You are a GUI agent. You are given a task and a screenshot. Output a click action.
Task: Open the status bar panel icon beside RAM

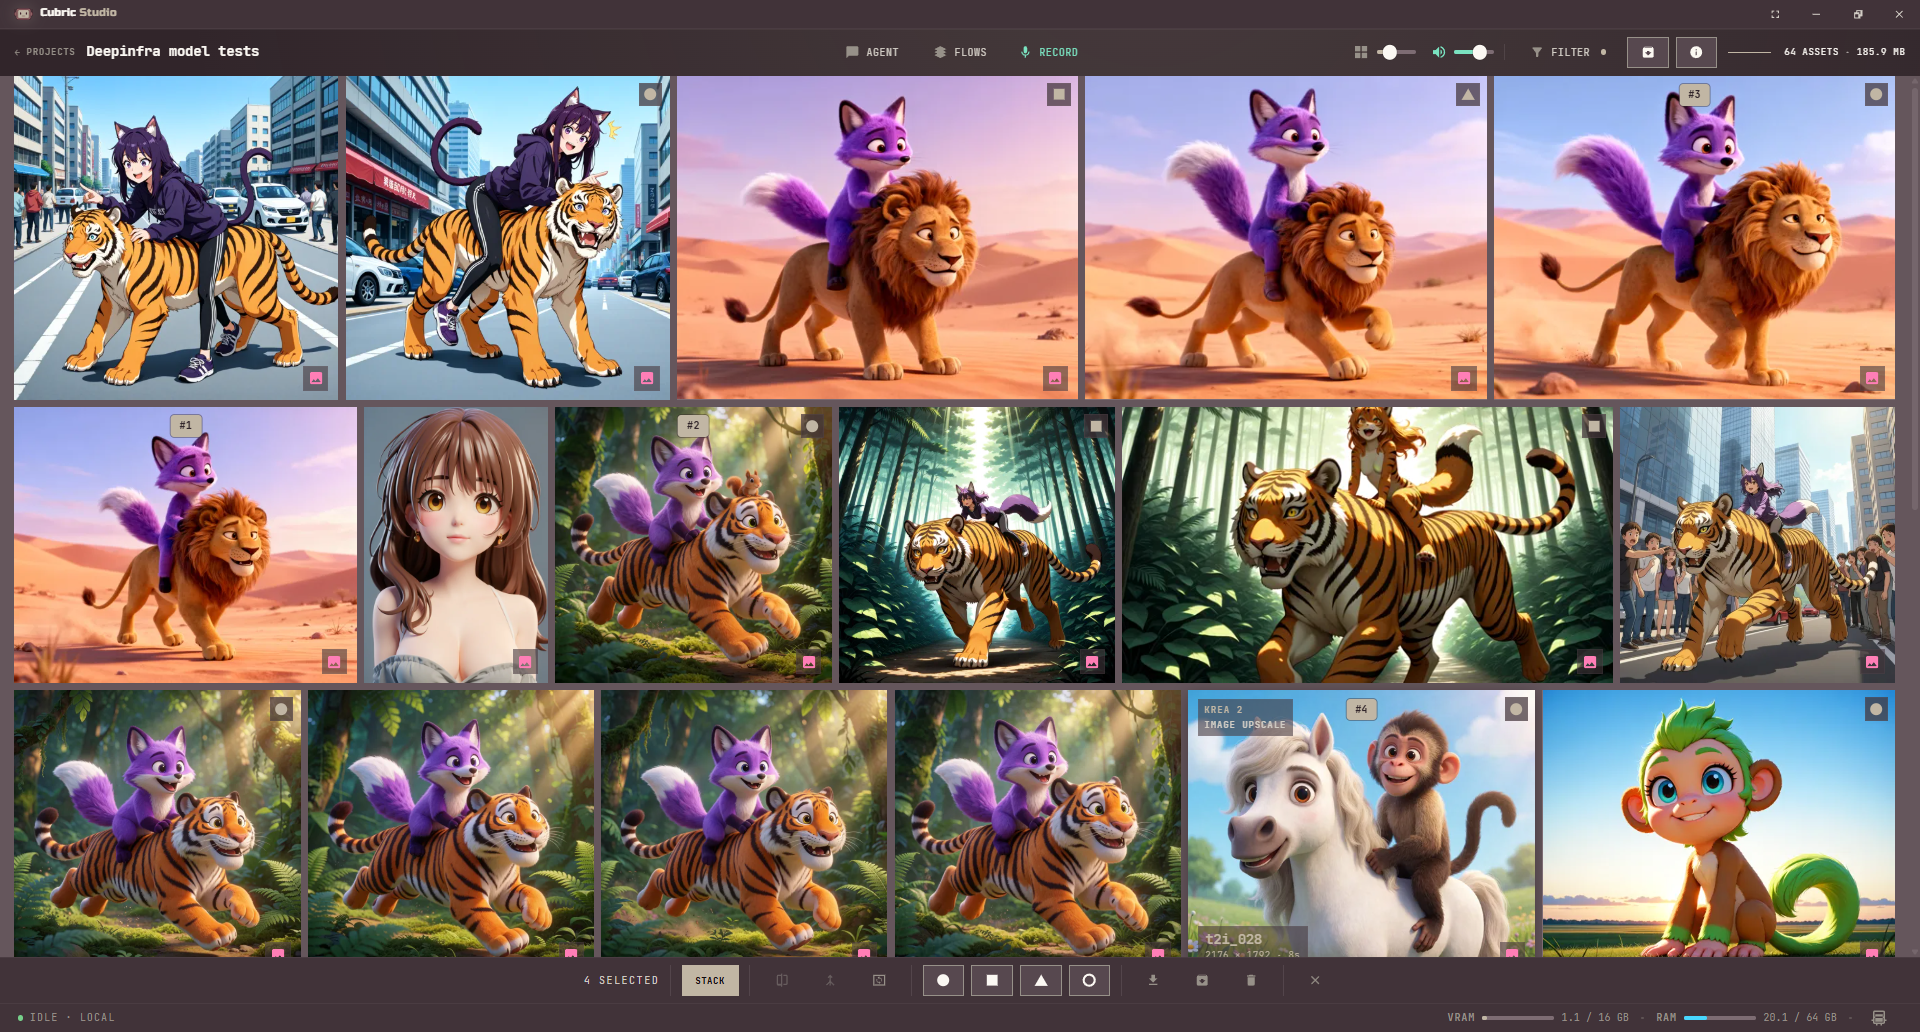coord(1879,1017)
